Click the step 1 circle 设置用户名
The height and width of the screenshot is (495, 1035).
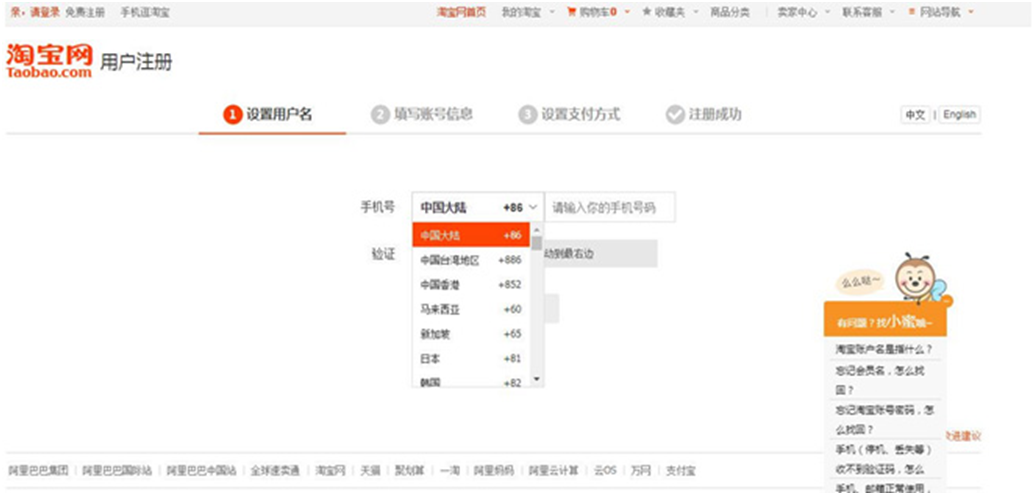click(232, 115)
